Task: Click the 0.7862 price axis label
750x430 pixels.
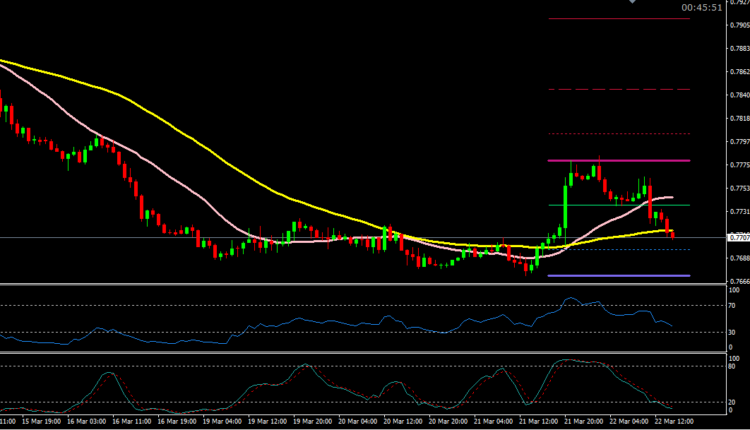Action: coord(738,72)
